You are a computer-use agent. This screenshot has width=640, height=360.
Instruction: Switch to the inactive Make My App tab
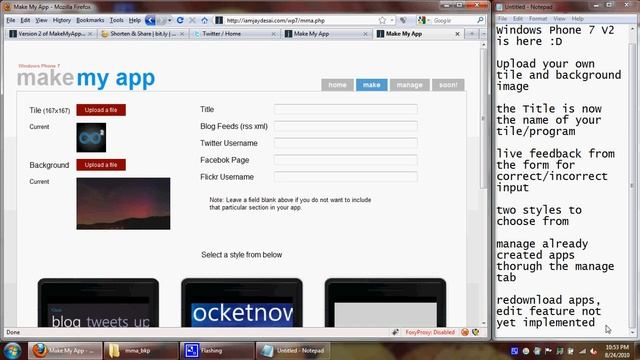(x=327, y=34)
